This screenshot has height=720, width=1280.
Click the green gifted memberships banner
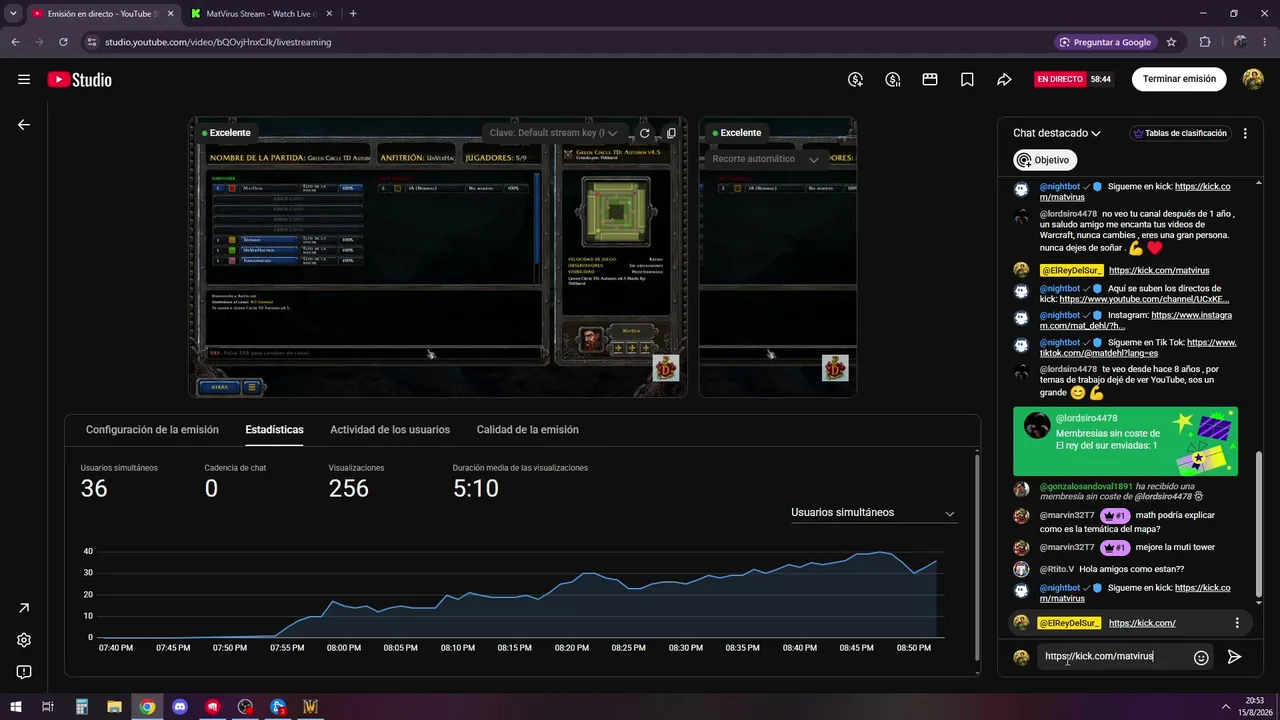tap(1125, 441)
